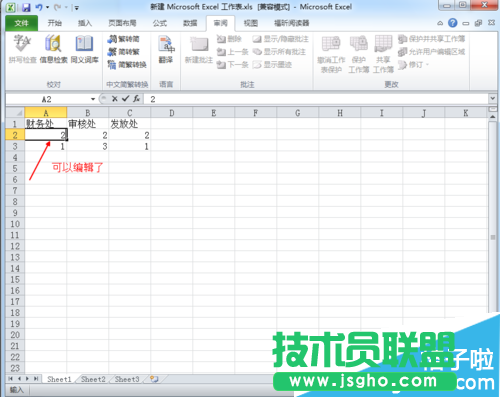This screenshot has height=397, width=500.
Task: Select row 5 header
Action: [15, 168]
